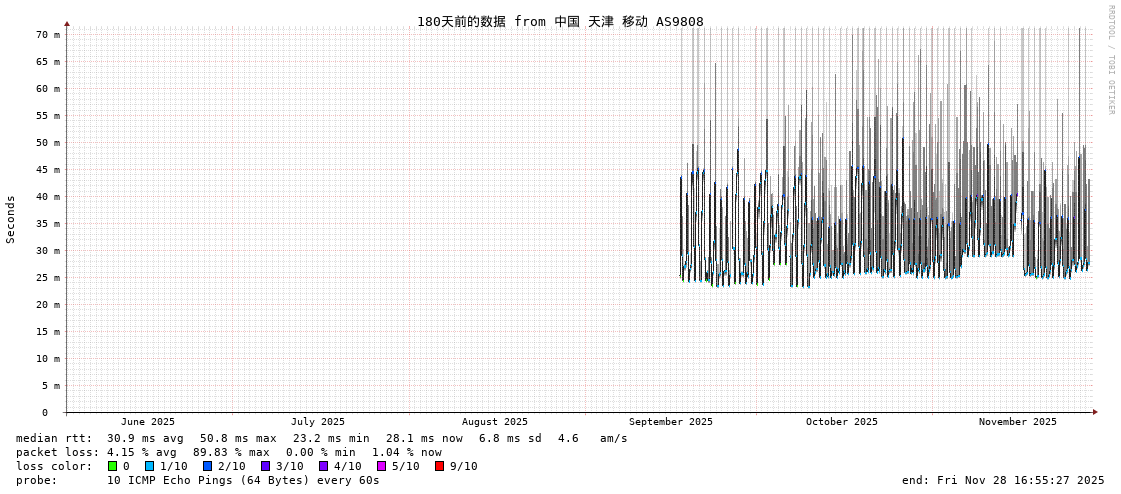1121x494 pixels.
Task: Pick the magenta 5/10 loss swatch
Action: [381, 466]
